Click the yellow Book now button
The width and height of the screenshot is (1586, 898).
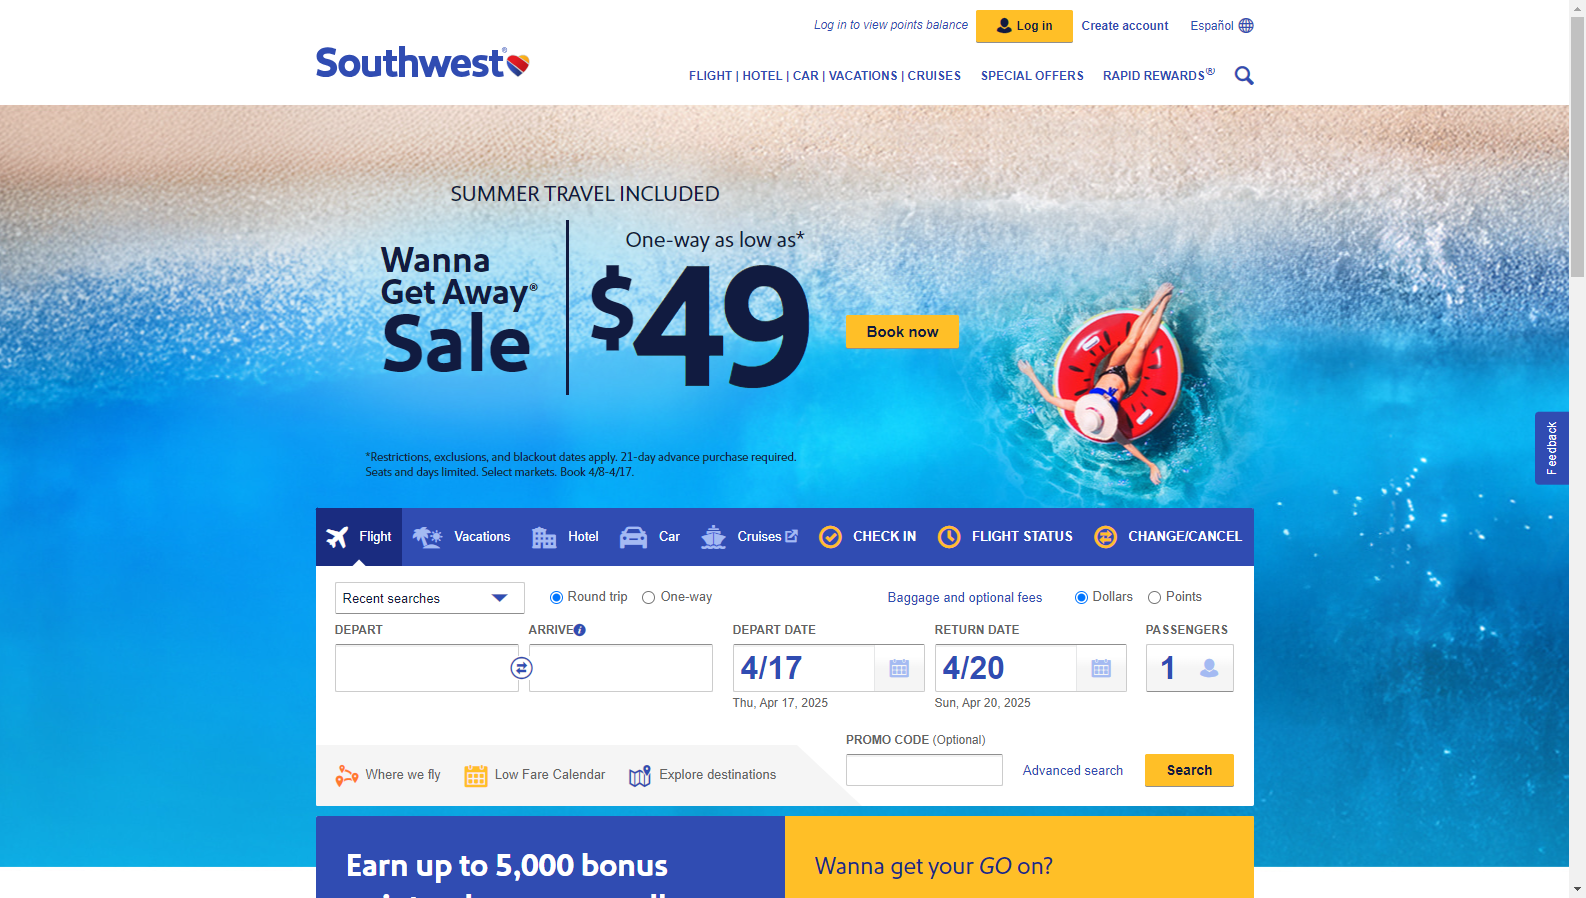pos(902,332)
